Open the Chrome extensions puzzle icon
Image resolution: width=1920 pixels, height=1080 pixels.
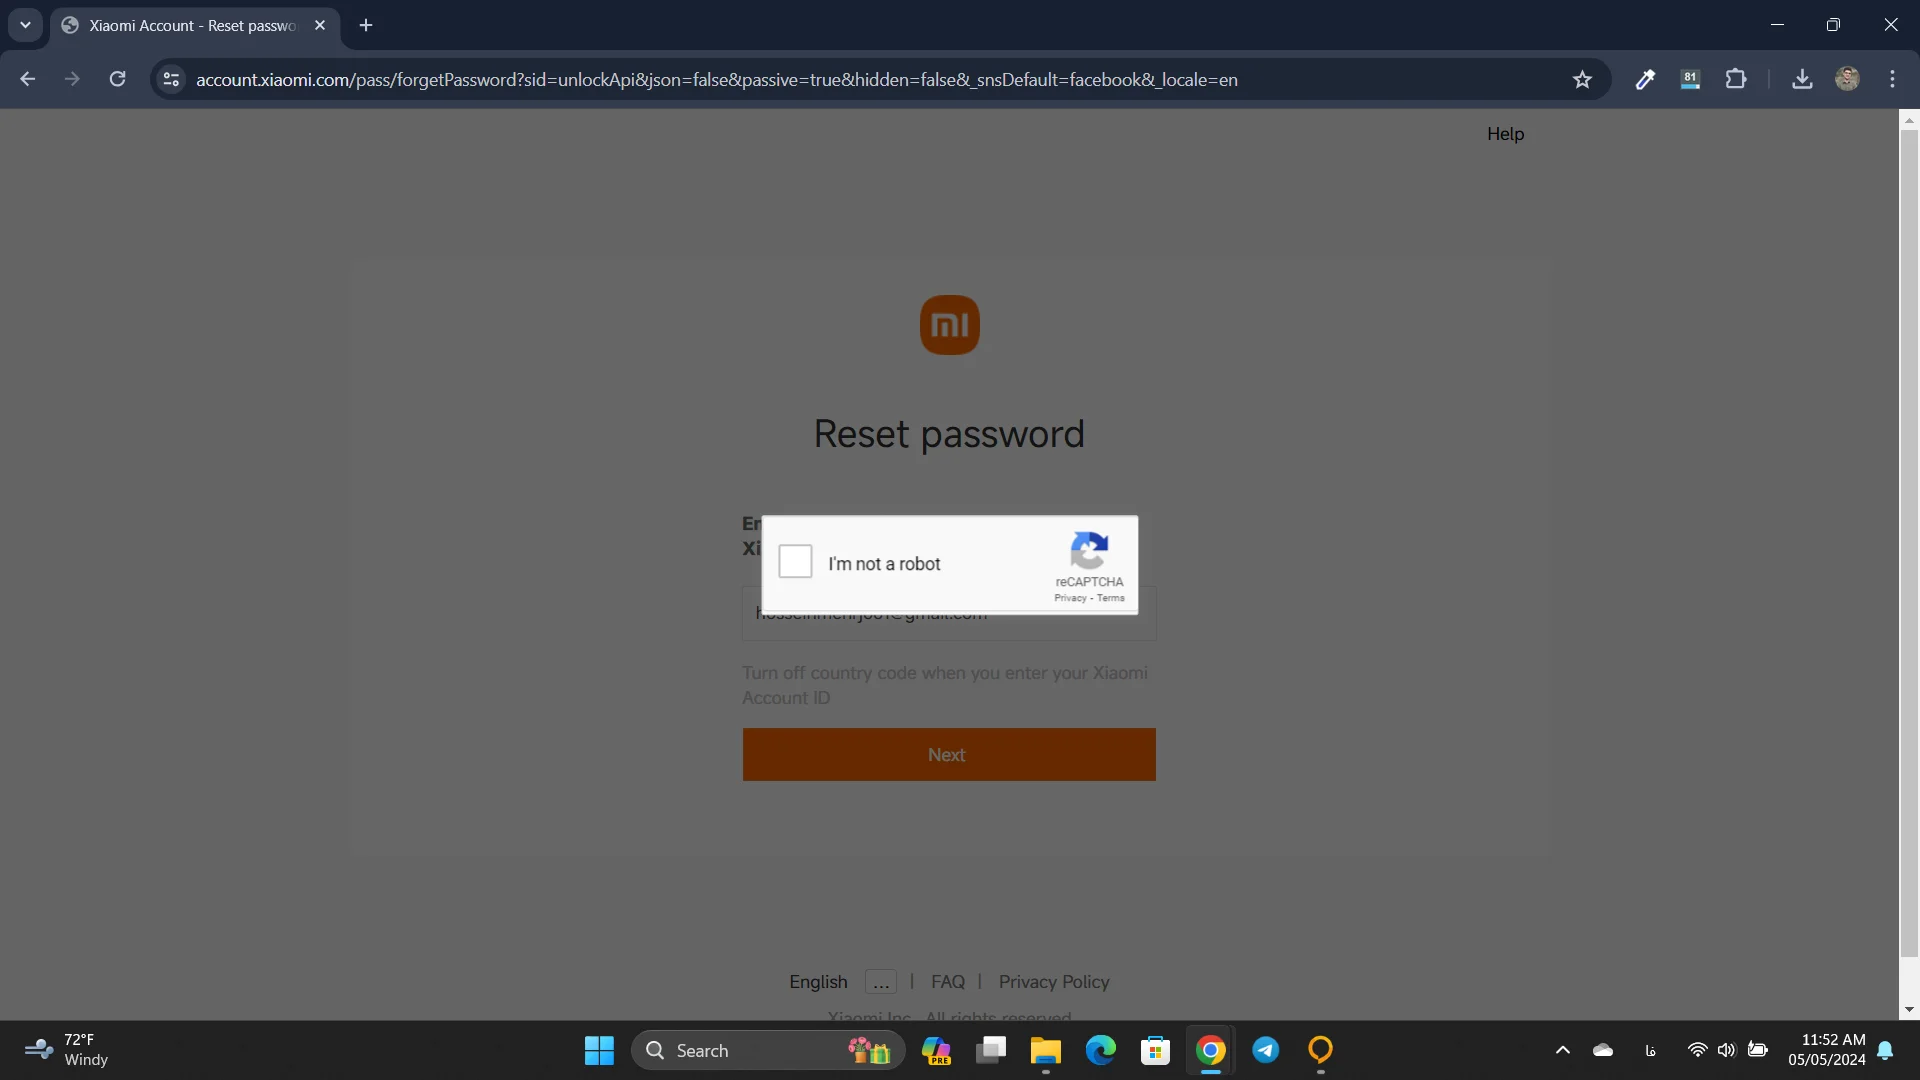(1736, 79)
